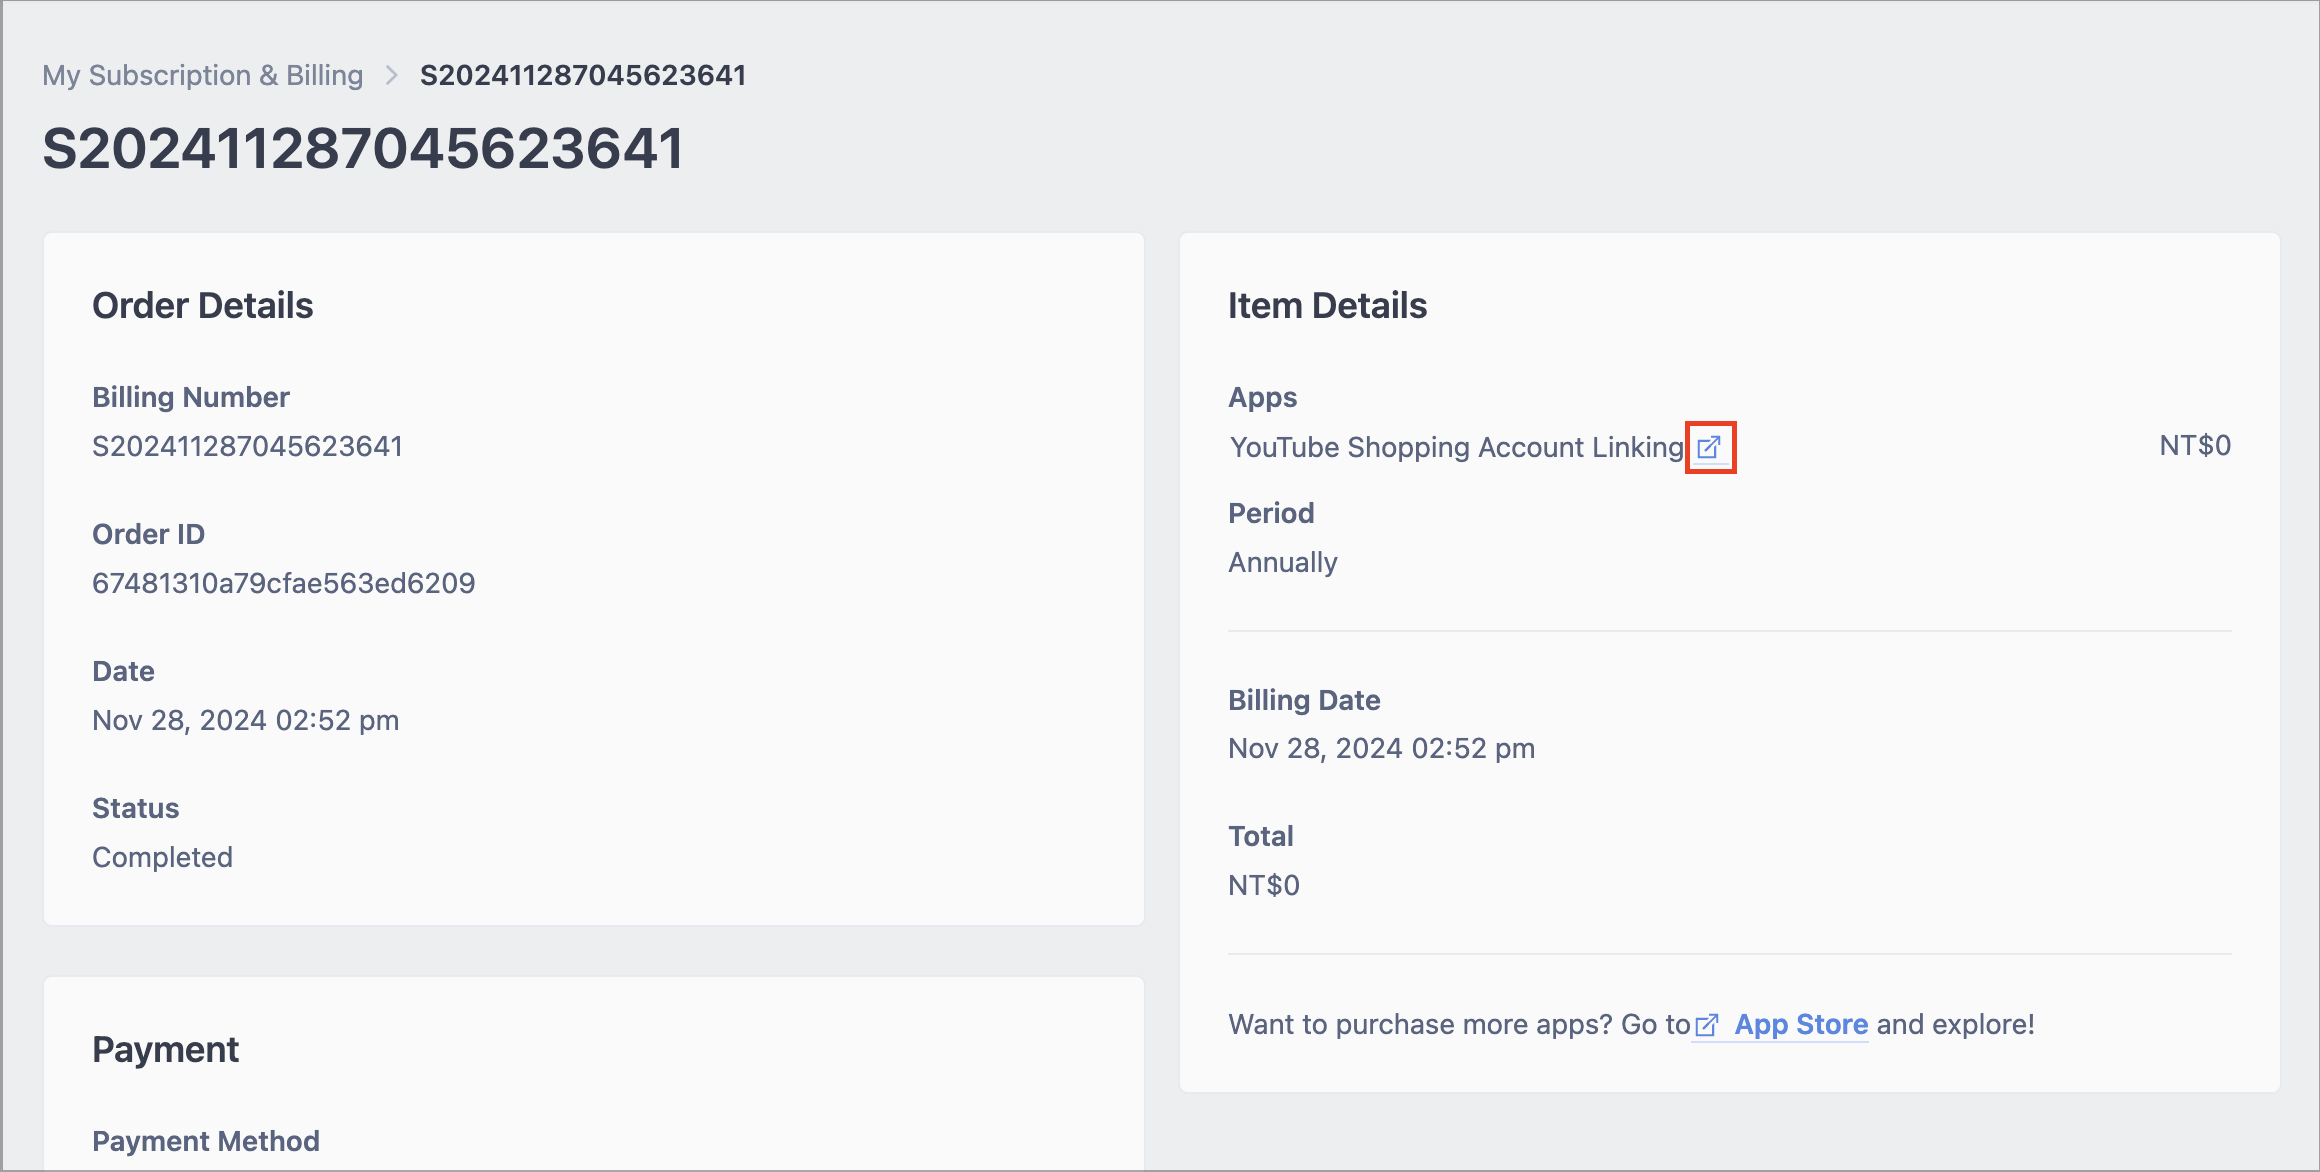Click breadcrumb item S202411287045623641
Screen dimensions: 2320x1172
coord(583,75)
